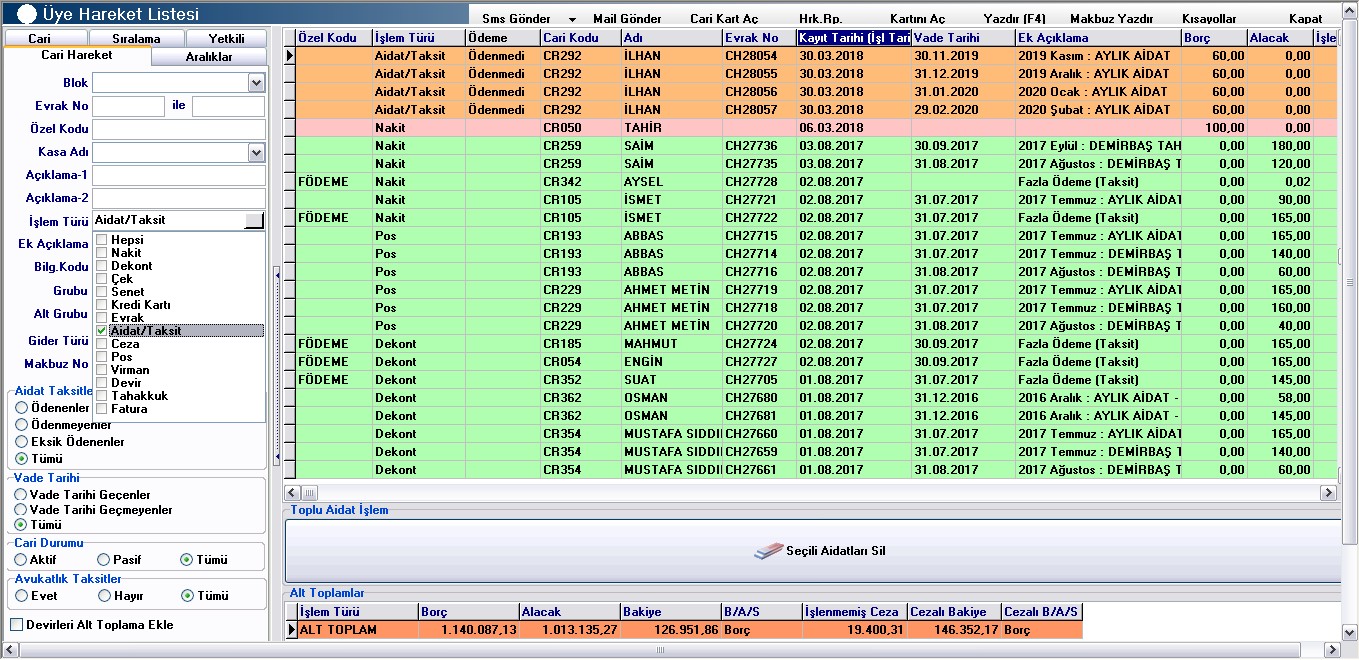Viewport: 1359px width, 660px height.
Task: Check the Dekont option in list
Action: click(101, 266)
